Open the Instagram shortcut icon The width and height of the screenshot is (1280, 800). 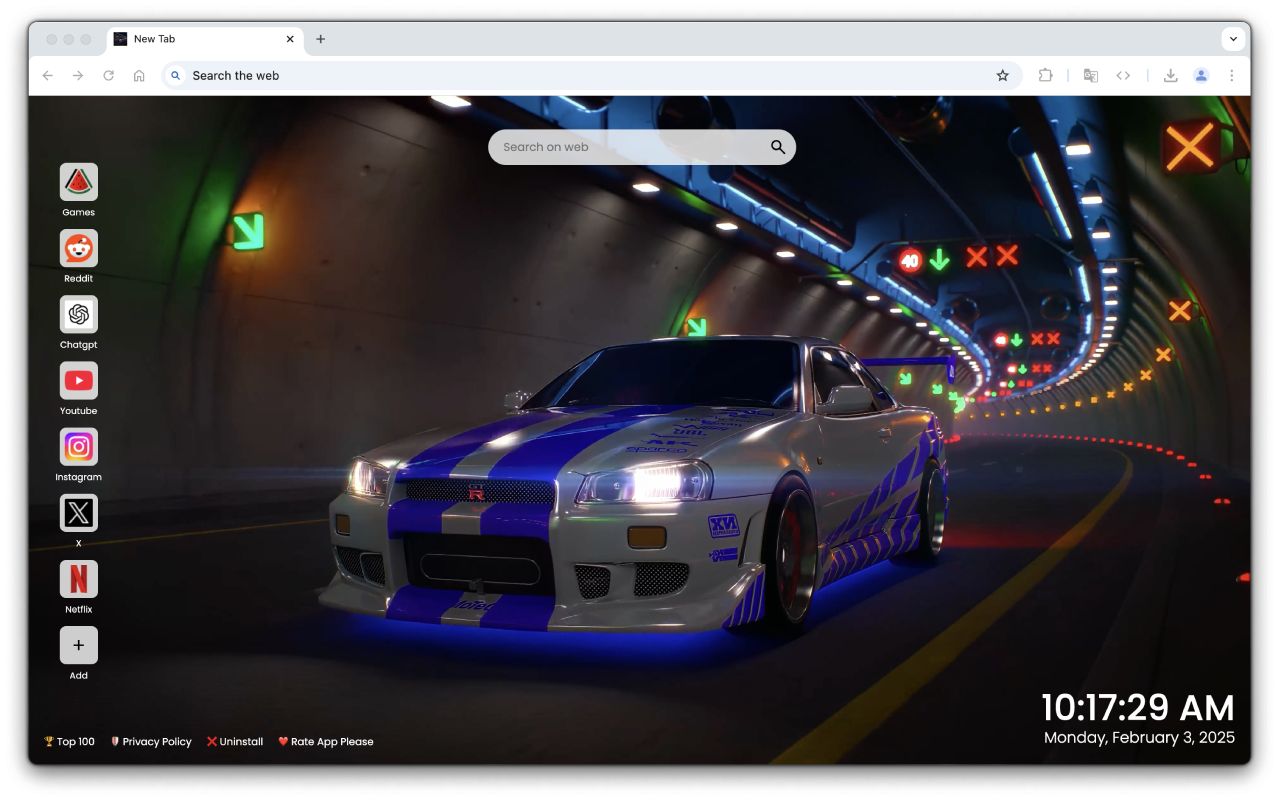(x=79, y=446)
